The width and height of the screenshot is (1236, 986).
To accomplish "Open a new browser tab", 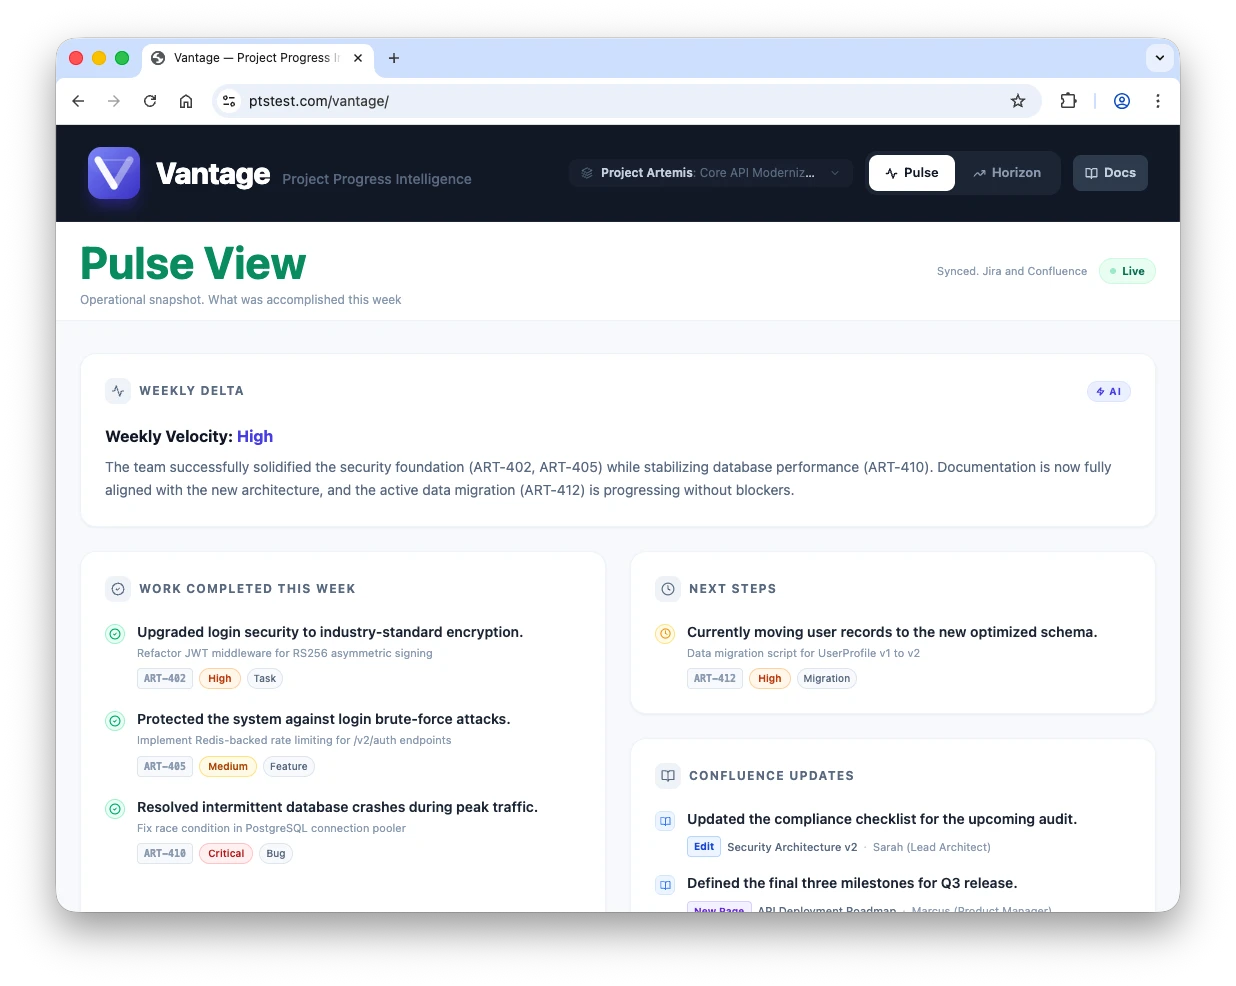I will [394, 58].
